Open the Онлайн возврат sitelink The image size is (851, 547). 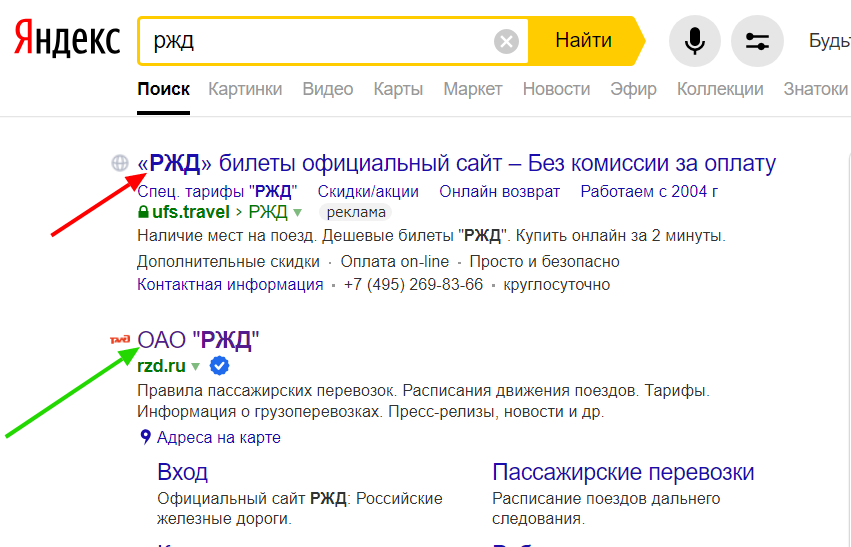pos(499,192)
